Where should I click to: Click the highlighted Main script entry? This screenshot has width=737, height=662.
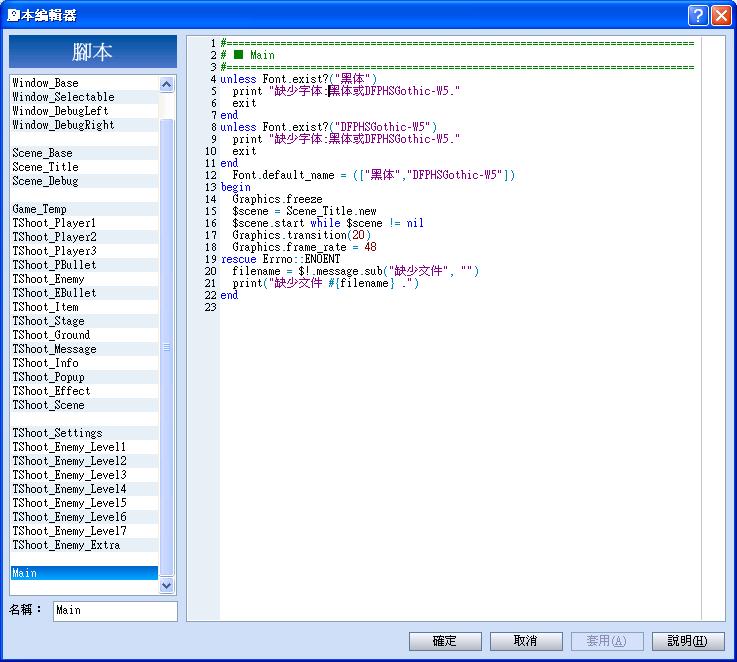click(84, 574)
